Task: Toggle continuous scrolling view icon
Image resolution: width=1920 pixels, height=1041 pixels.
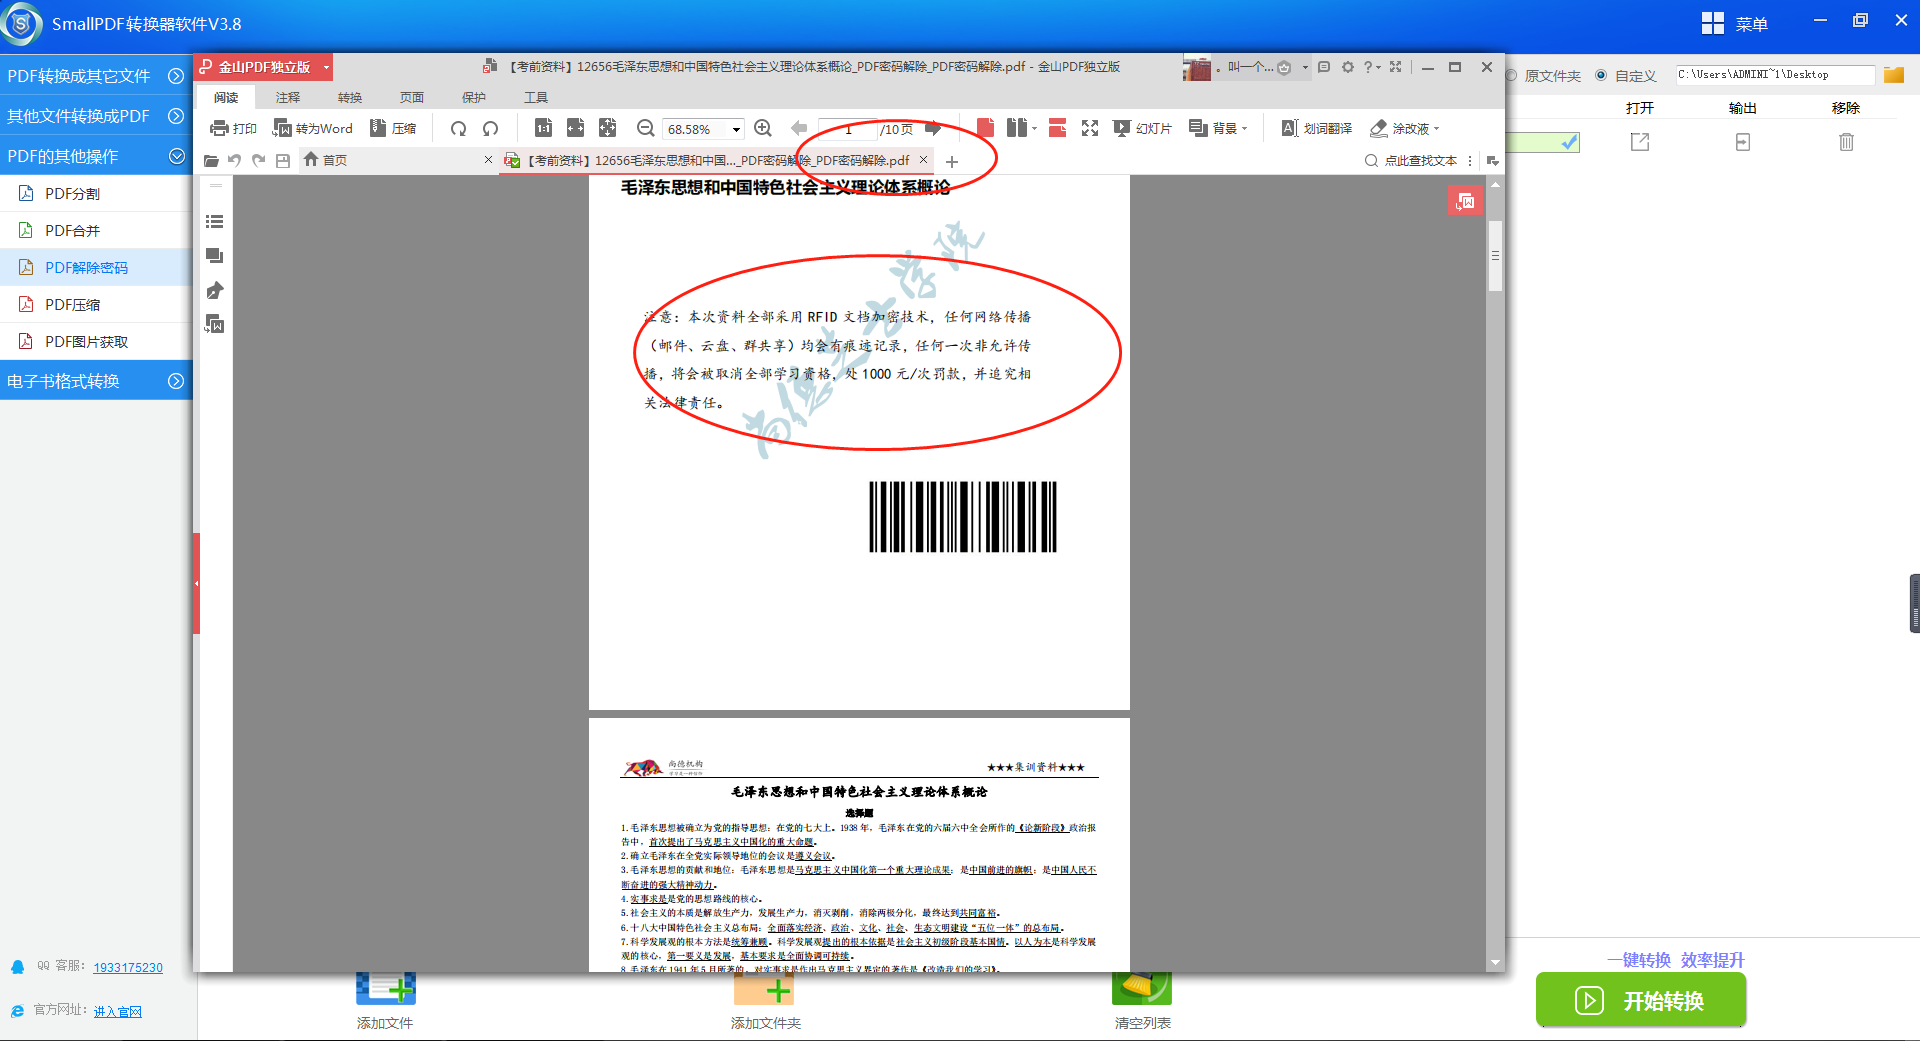Action: coord(1057,128)
